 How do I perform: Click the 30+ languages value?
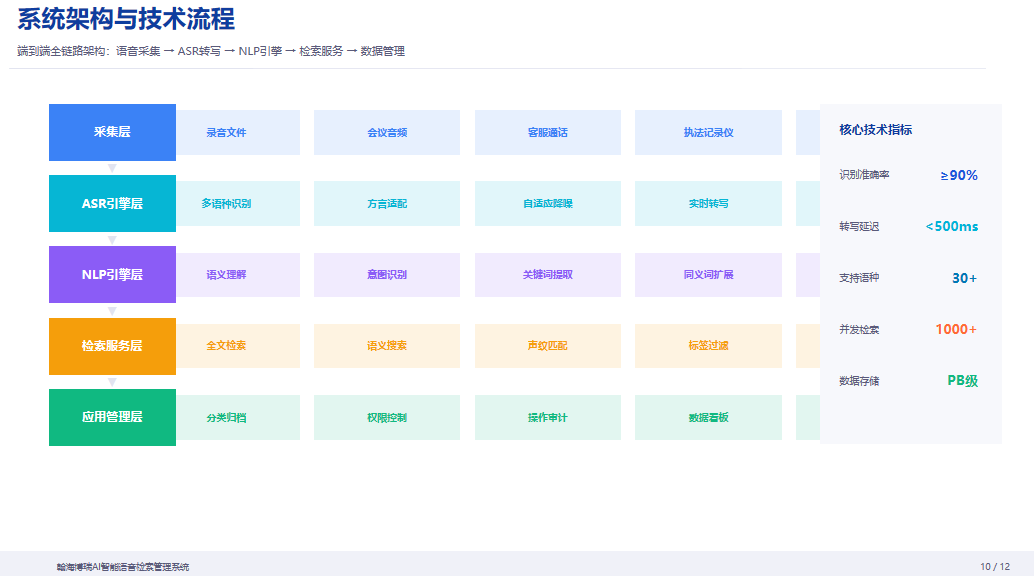(x=964, y=278)
